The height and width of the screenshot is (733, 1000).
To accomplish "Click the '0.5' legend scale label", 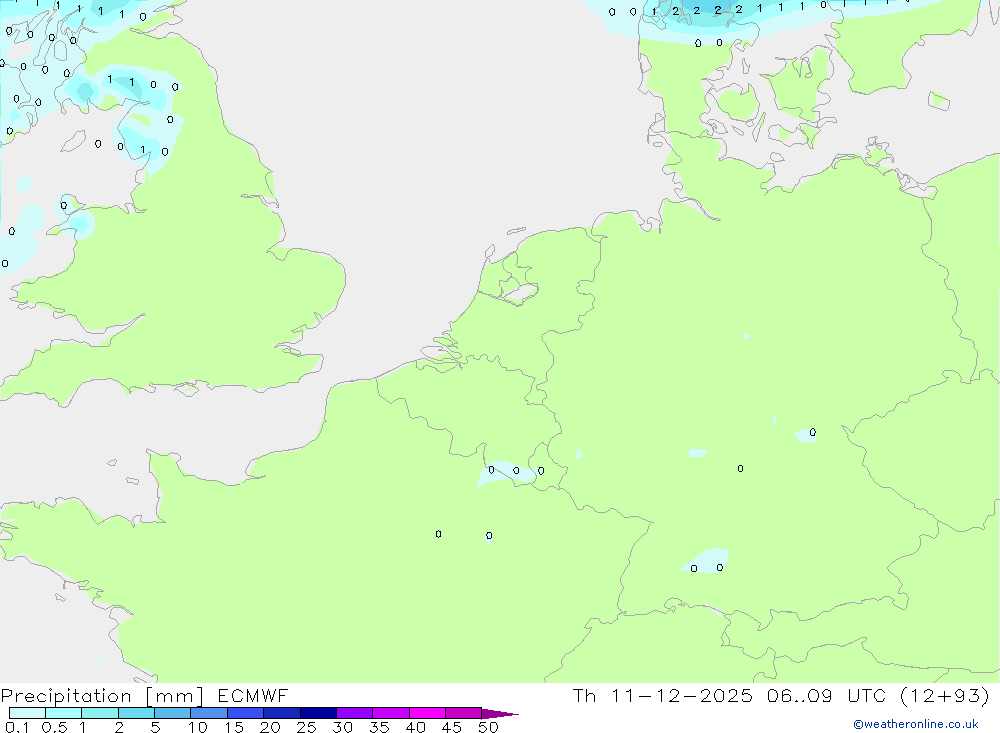I will coord(55,727).
